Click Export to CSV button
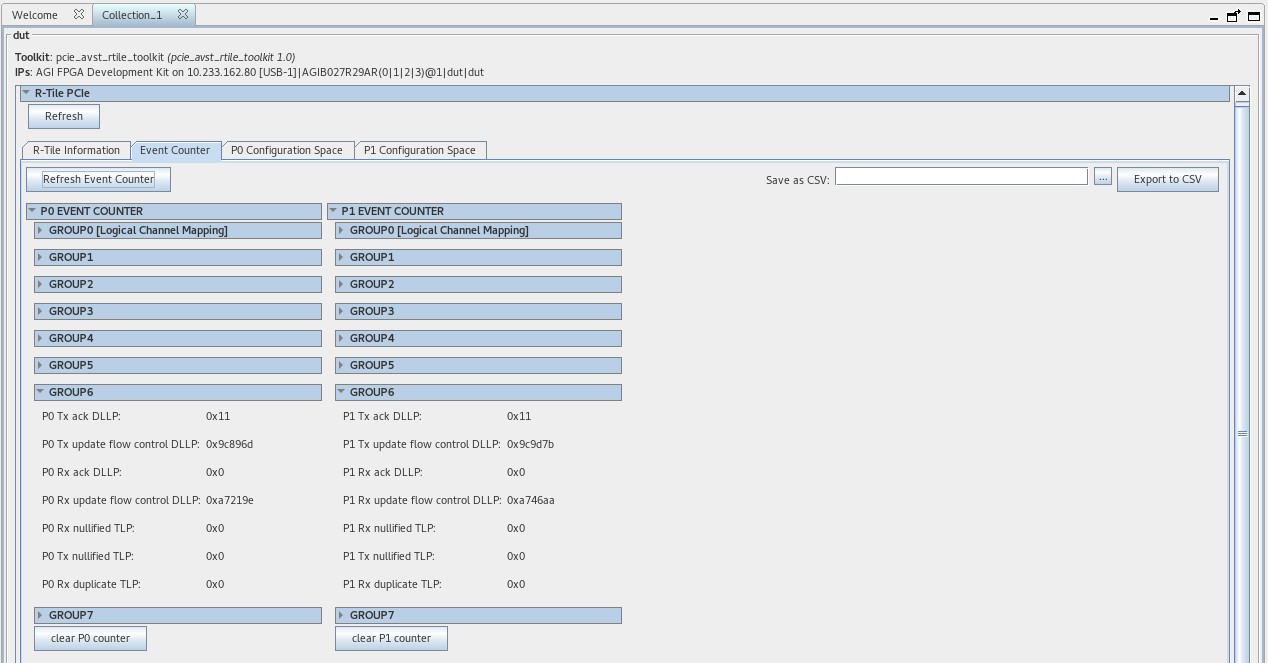1268x663 pixels. 1167,179
